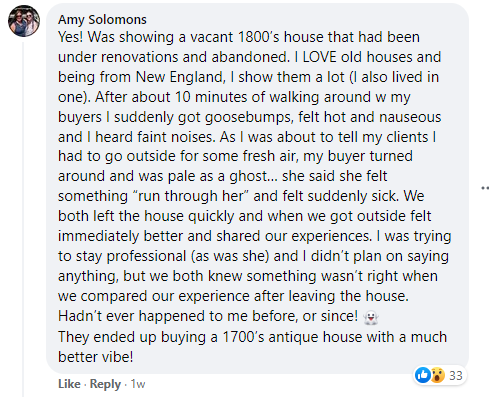Open the three-dot comment options menu

pos(485,188)
